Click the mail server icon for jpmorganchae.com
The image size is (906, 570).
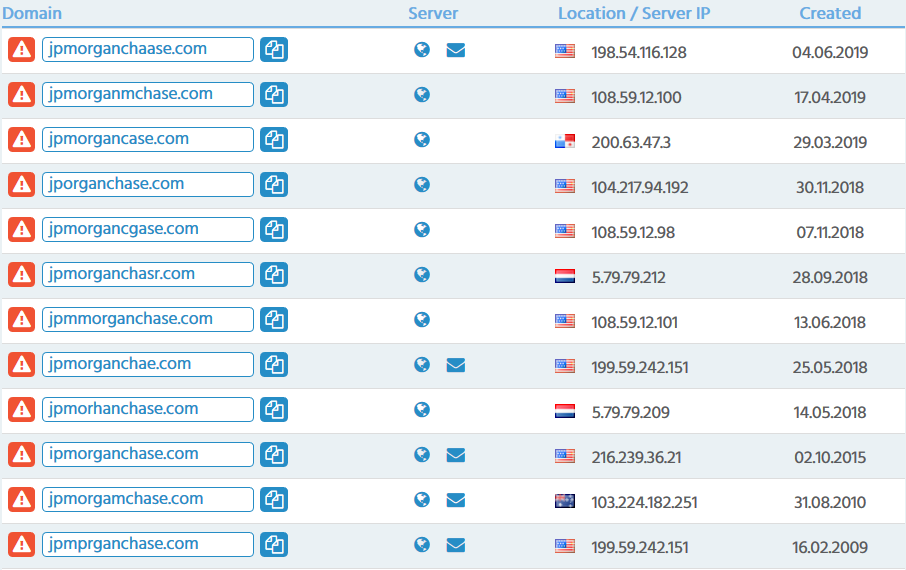tap(455, 365)
